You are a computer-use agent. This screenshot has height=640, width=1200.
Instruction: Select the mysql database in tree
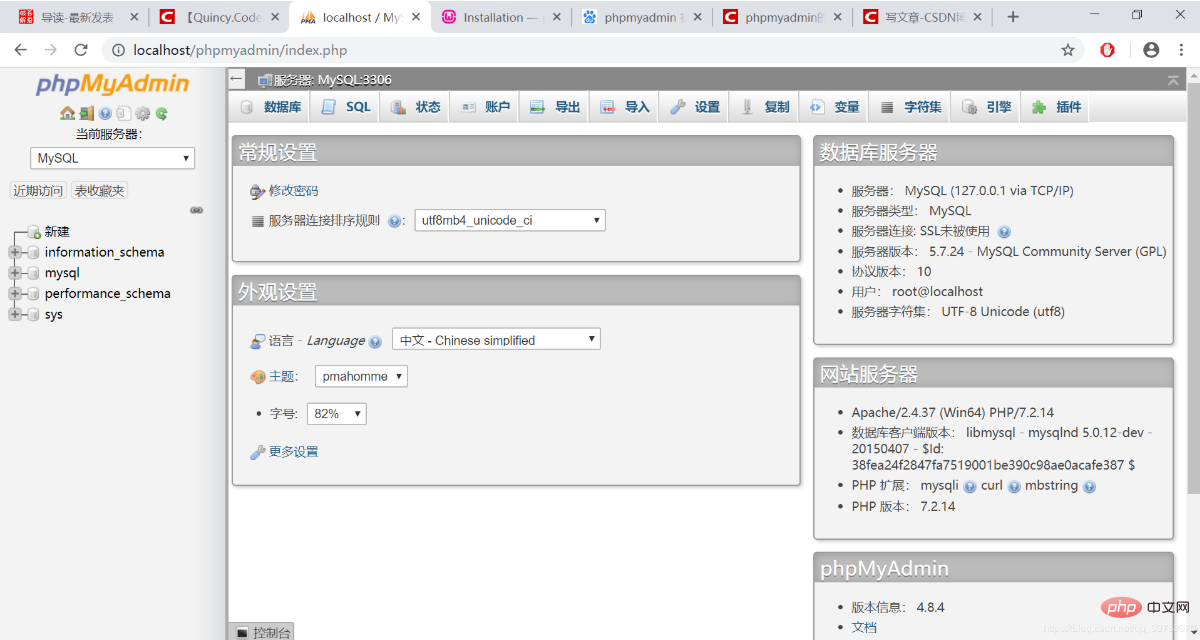click(62, 273)
